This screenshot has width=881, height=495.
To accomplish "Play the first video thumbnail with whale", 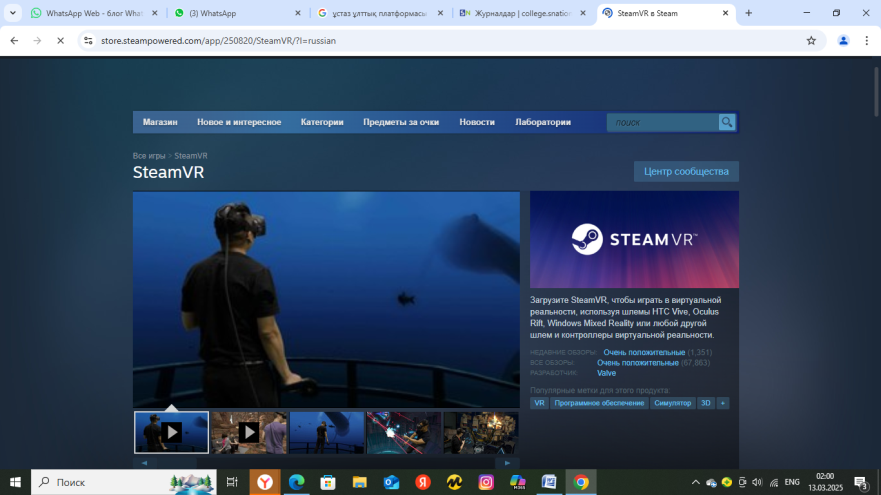I will pyautogui.click(x=171, y=432).
